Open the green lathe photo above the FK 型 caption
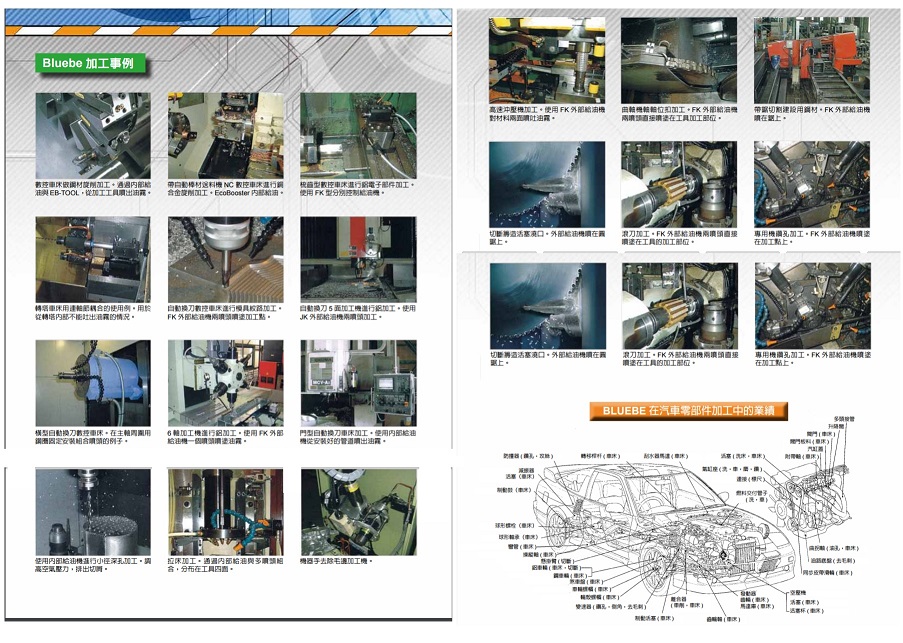903x643 pixels. (358, 136)
